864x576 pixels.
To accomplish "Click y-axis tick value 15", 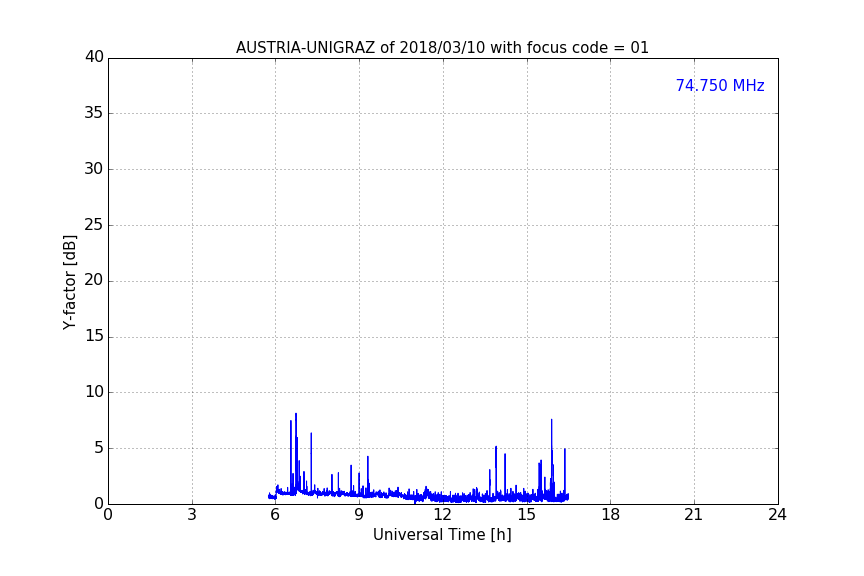I will pos(94,336).
